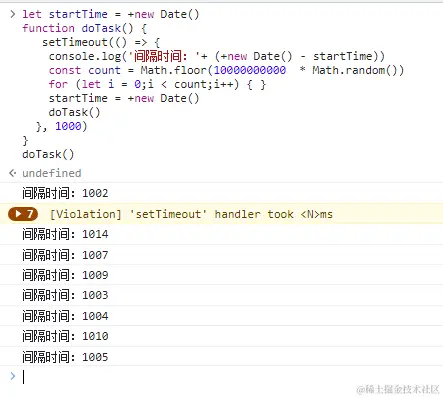
Task: Select the log entry 间隔时间: 1014
Action: [x=65, y=234]
